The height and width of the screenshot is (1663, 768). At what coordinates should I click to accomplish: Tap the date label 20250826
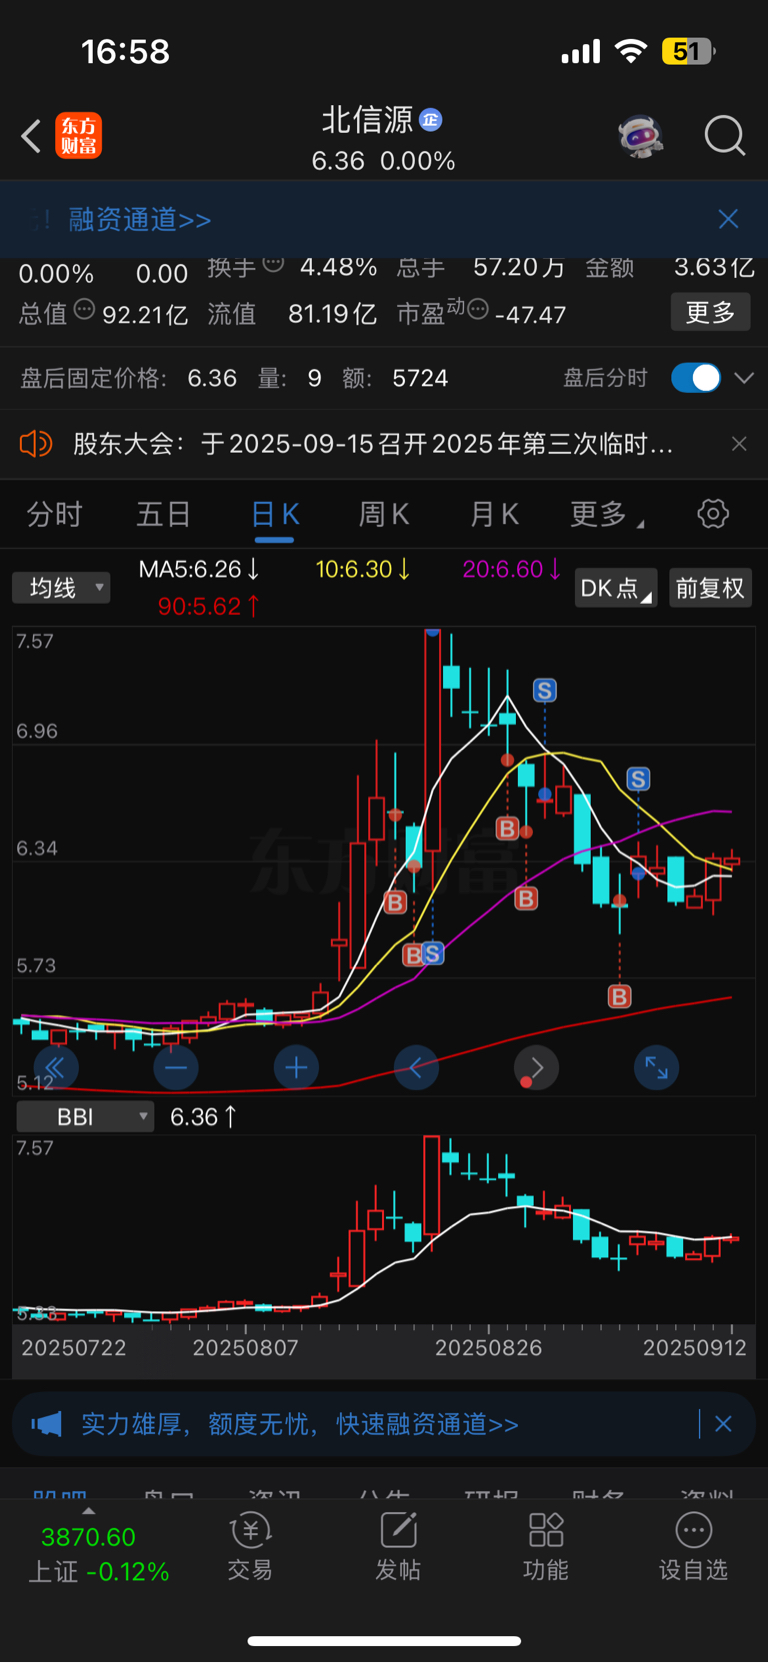[488, 1348]
